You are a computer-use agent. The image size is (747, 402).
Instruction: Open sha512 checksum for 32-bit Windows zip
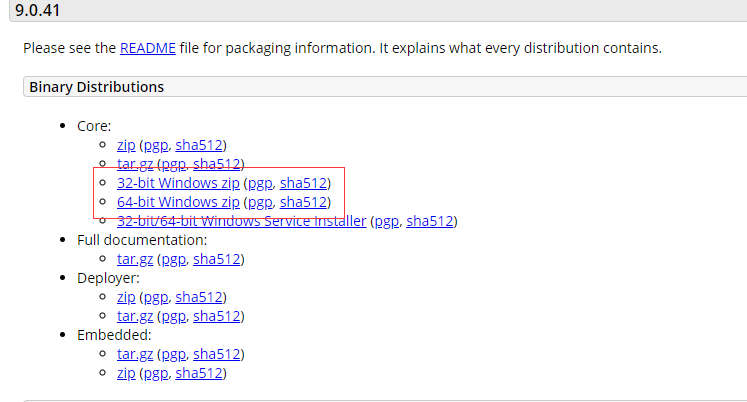[x=304, y=184]
